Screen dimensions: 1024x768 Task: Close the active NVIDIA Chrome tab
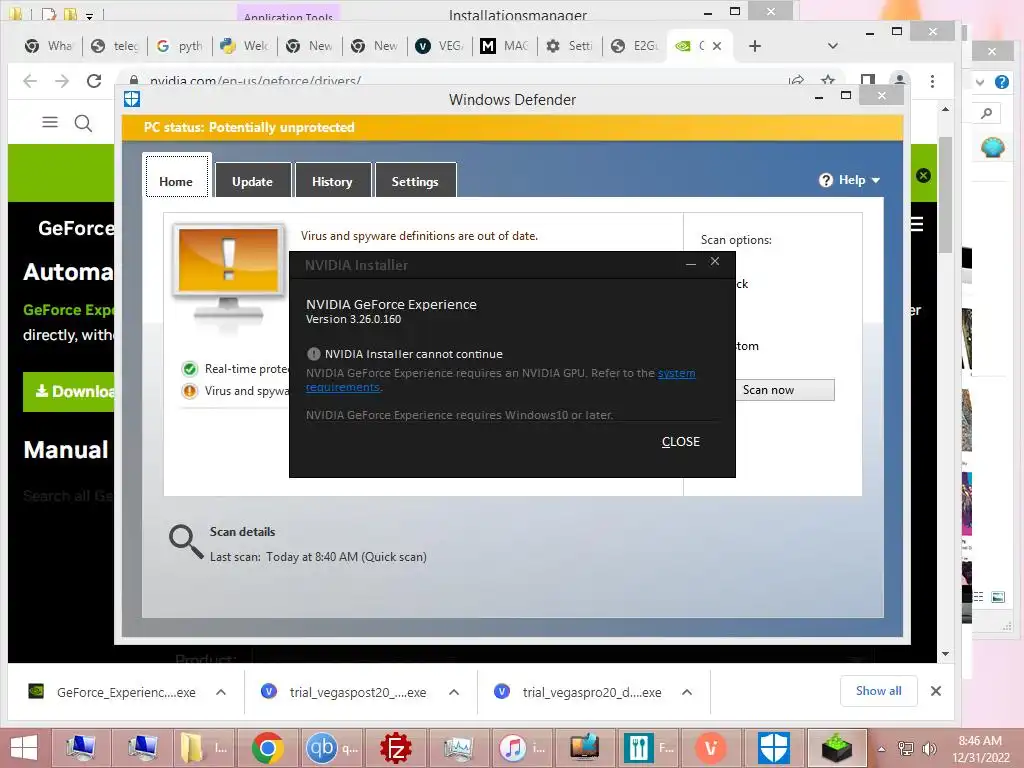[717, 46]
